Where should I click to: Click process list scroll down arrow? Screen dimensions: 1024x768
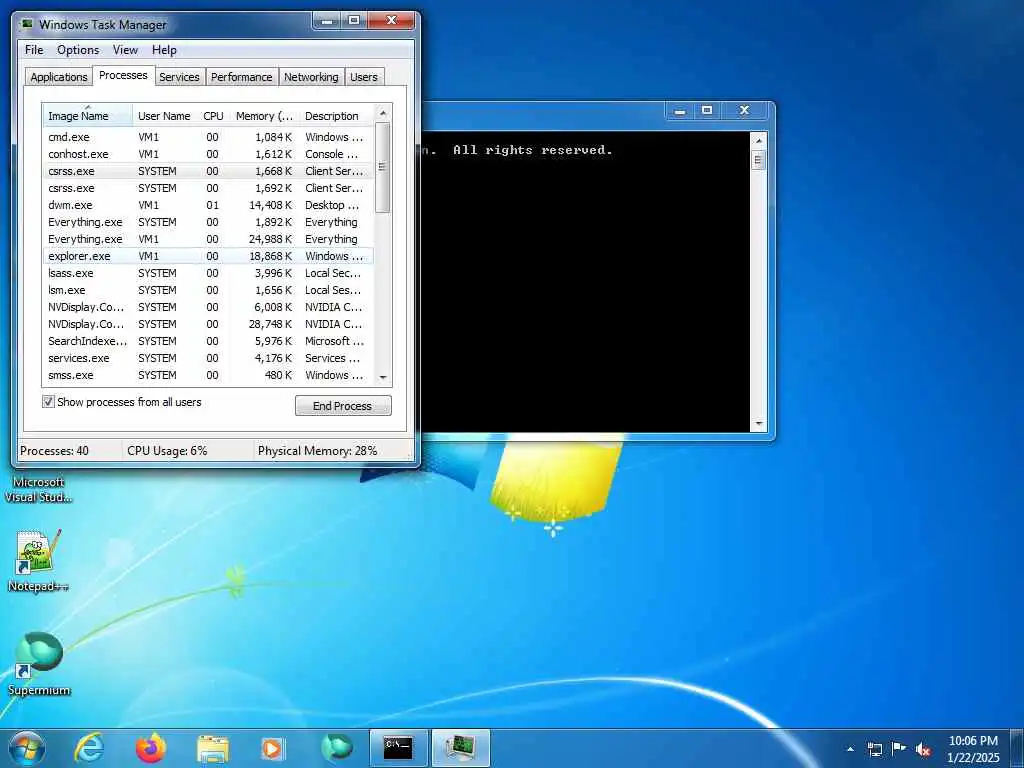pos(383,377)
